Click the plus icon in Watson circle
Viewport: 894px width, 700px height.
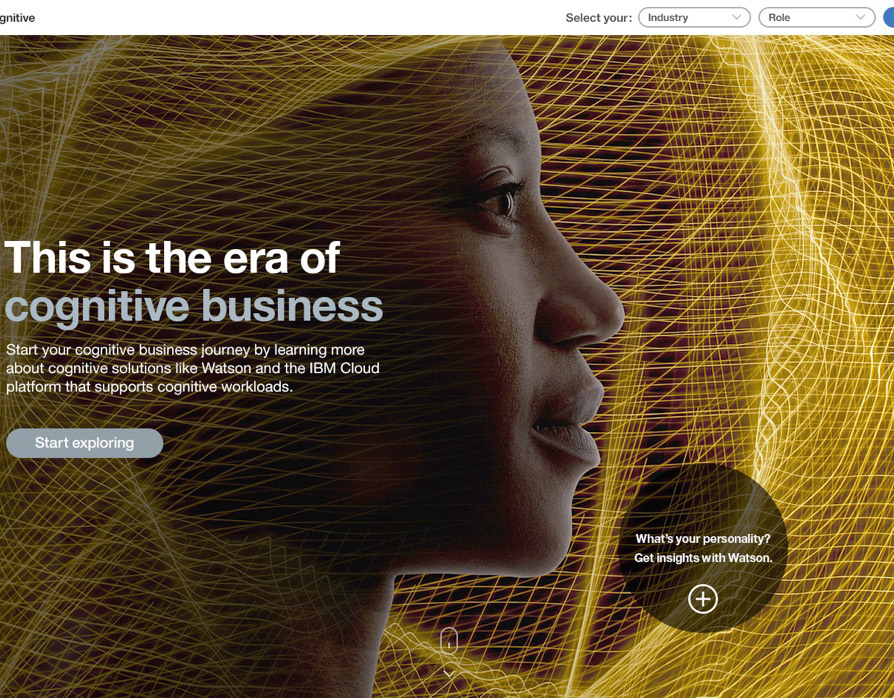[x=703, y=599]
